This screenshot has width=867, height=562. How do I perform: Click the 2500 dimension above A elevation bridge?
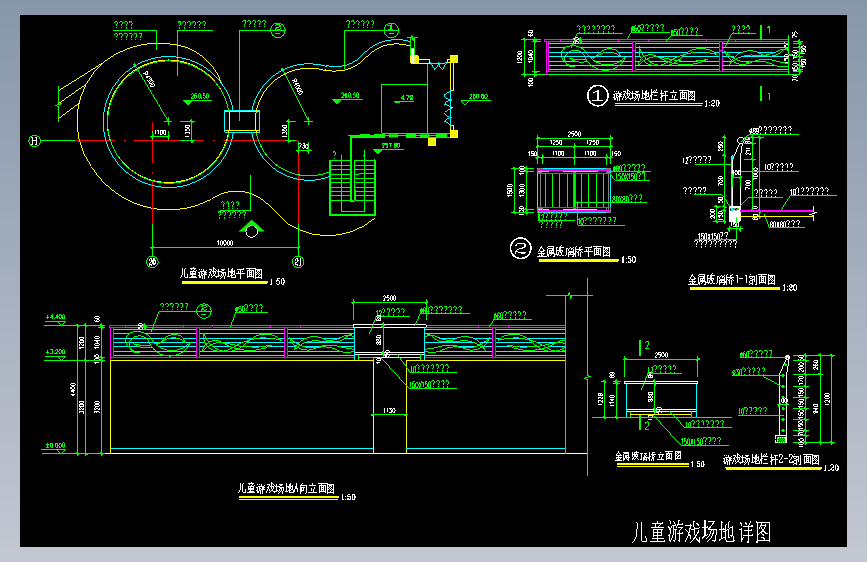(x=389, y=298)
